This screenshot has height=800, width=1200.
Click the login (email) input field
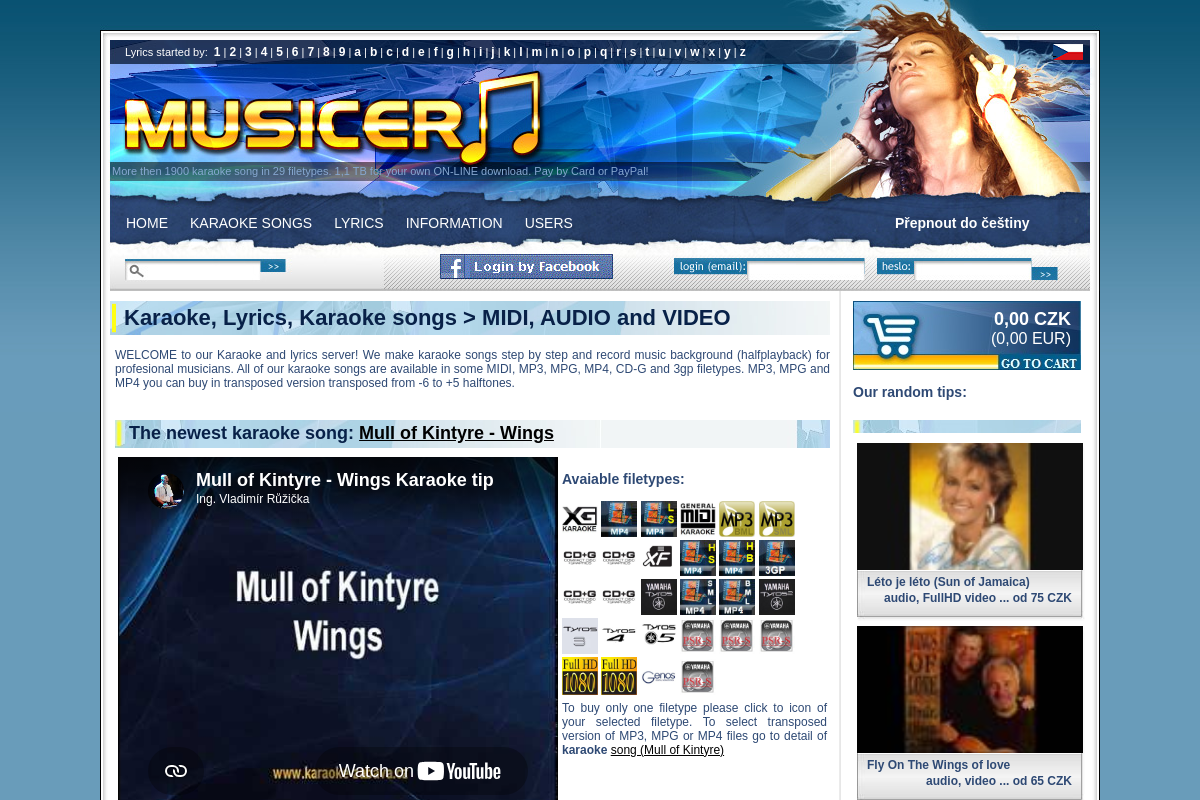(806, 270)
